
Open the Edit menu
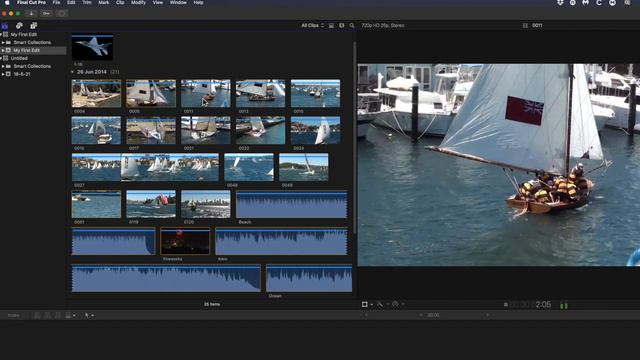point(71,2)
